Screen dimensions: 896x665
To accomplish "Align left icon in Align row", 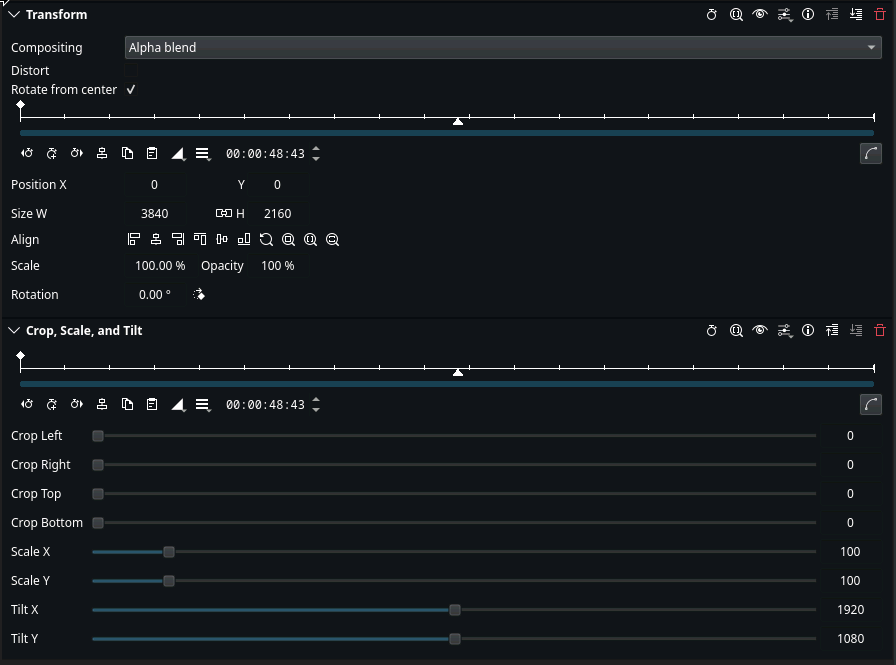I will (x=134, y=239).
